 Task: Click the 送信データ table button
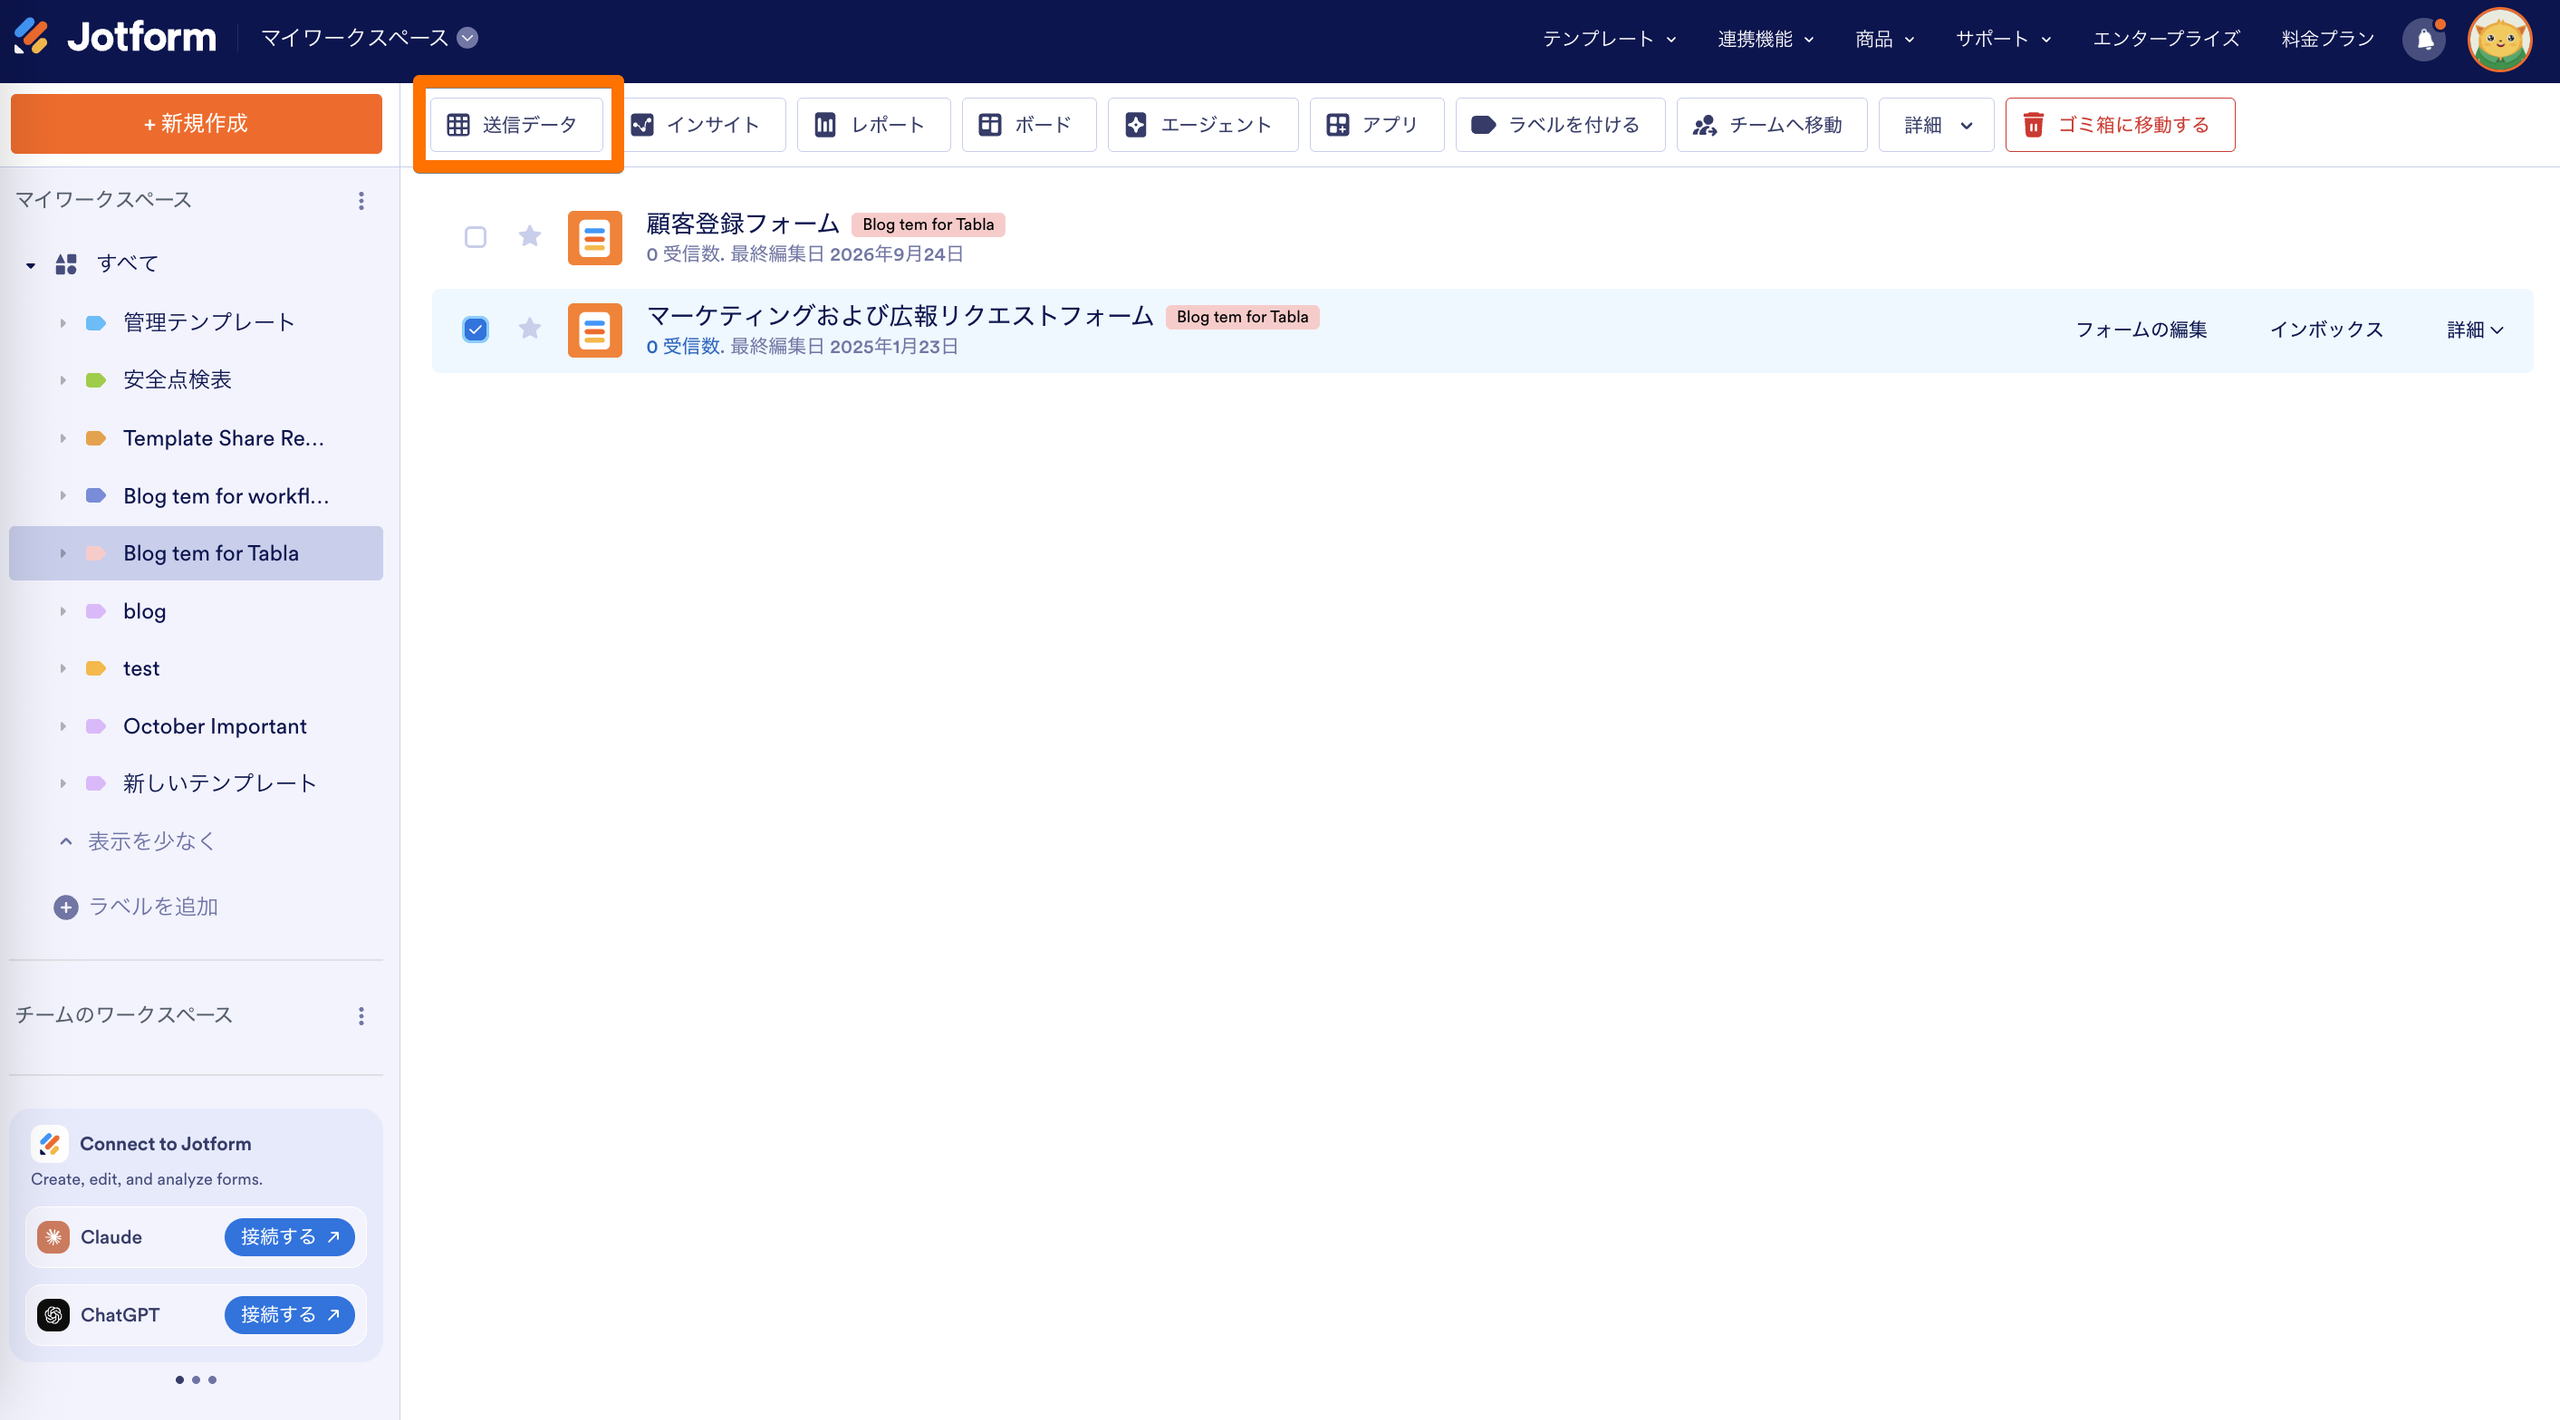516,125
